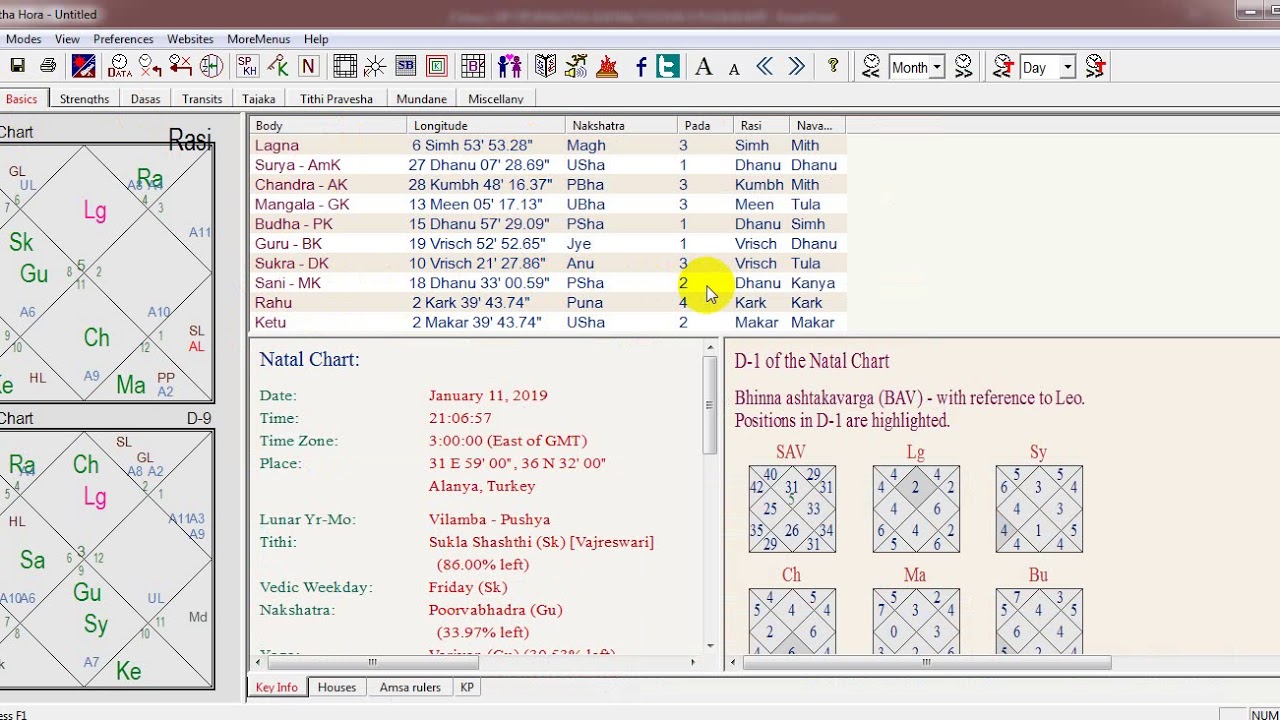
Task: Click the sun with K icon
Action: 375,66
